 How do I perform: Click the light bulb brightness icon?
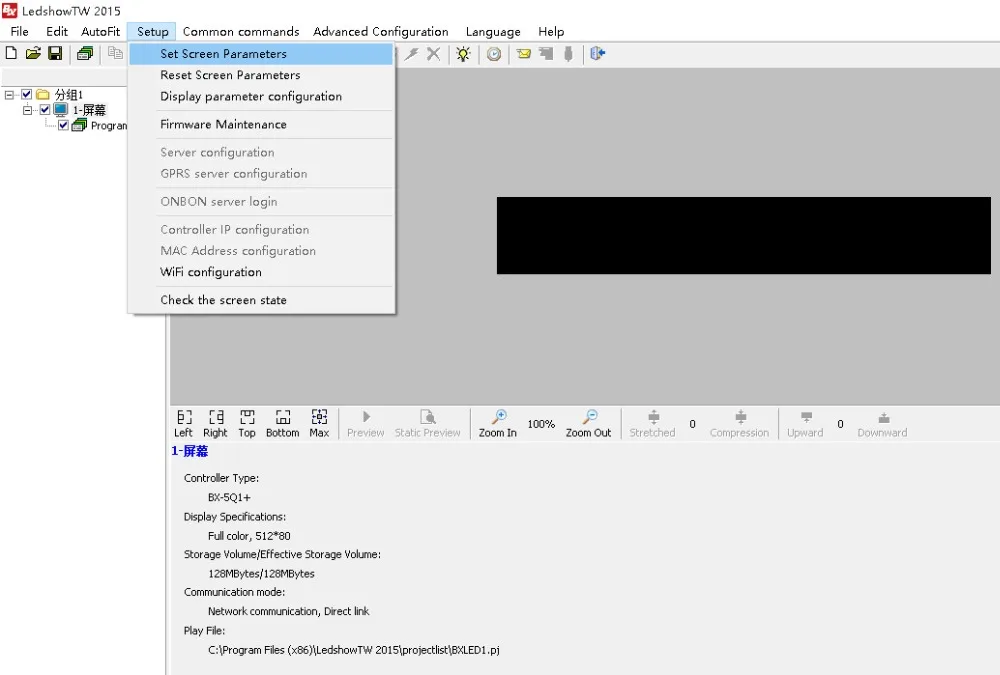coord(463,54)
